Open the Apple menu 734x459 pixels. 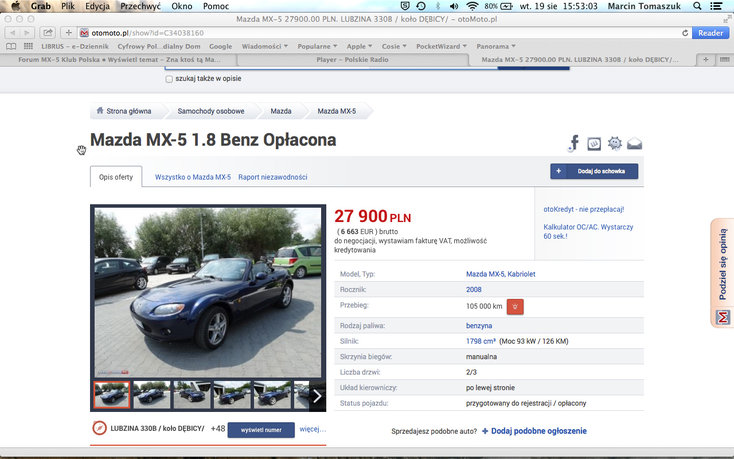tap(16, 6)
